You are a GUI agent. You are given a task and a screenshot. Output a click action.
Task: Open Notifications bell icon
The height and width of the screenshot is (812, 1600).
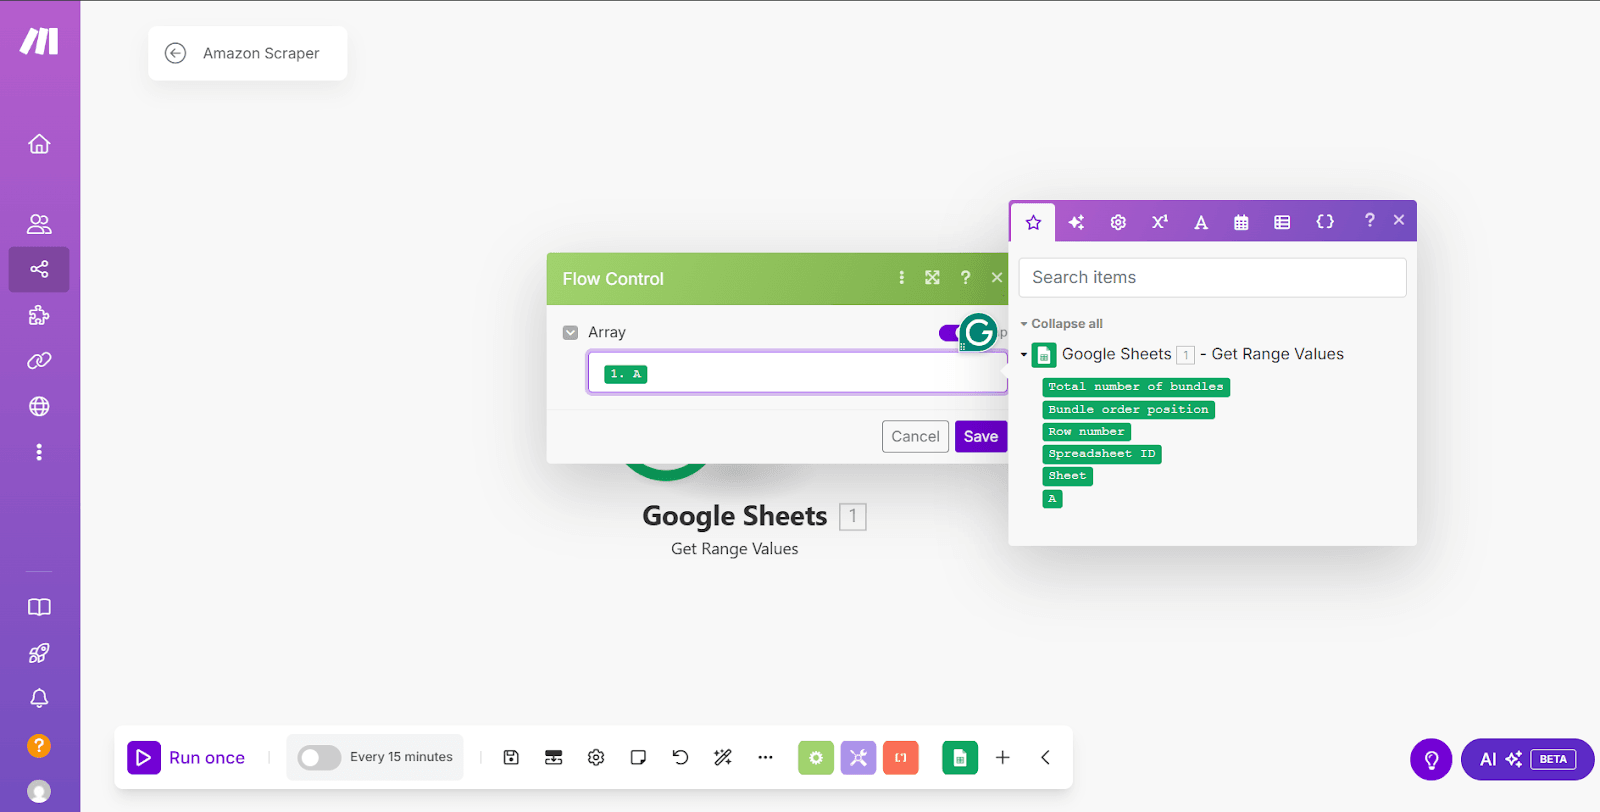click(x=39, y=698)
